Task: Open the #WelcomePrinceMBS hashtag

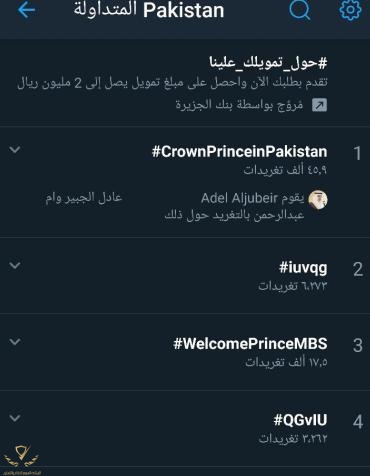Action: click(250, 344)
